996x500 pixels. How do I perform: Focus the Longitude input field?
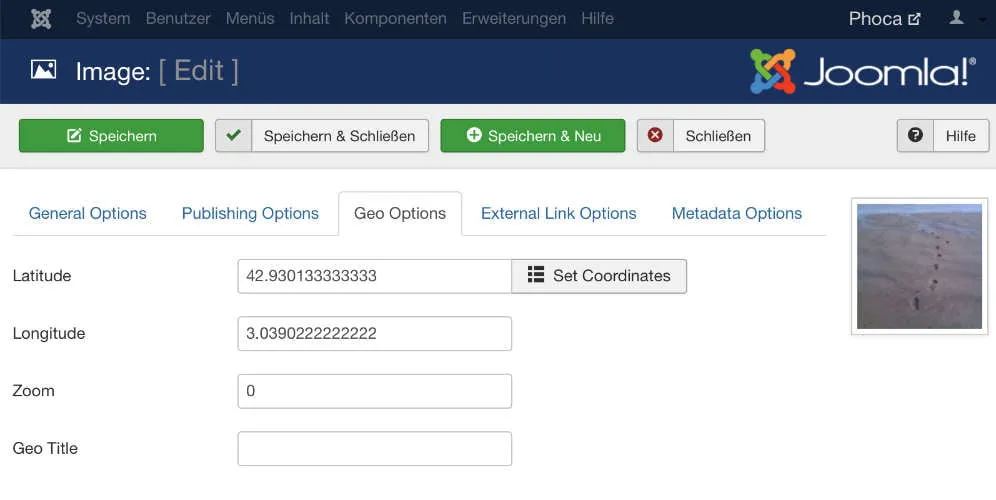[x=375, y=334]
